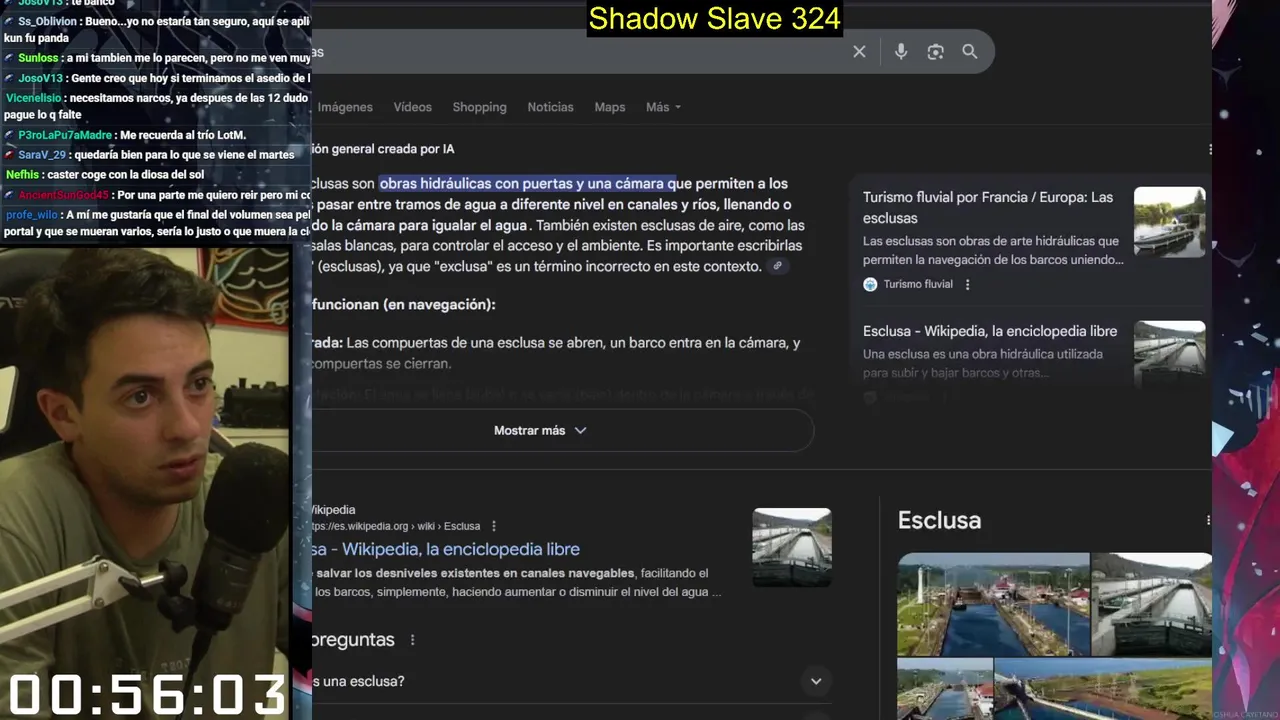Select the Maps tab
Image resolution: width=1280 pixels, height=720 pixels.
click(x=609, y=107)
